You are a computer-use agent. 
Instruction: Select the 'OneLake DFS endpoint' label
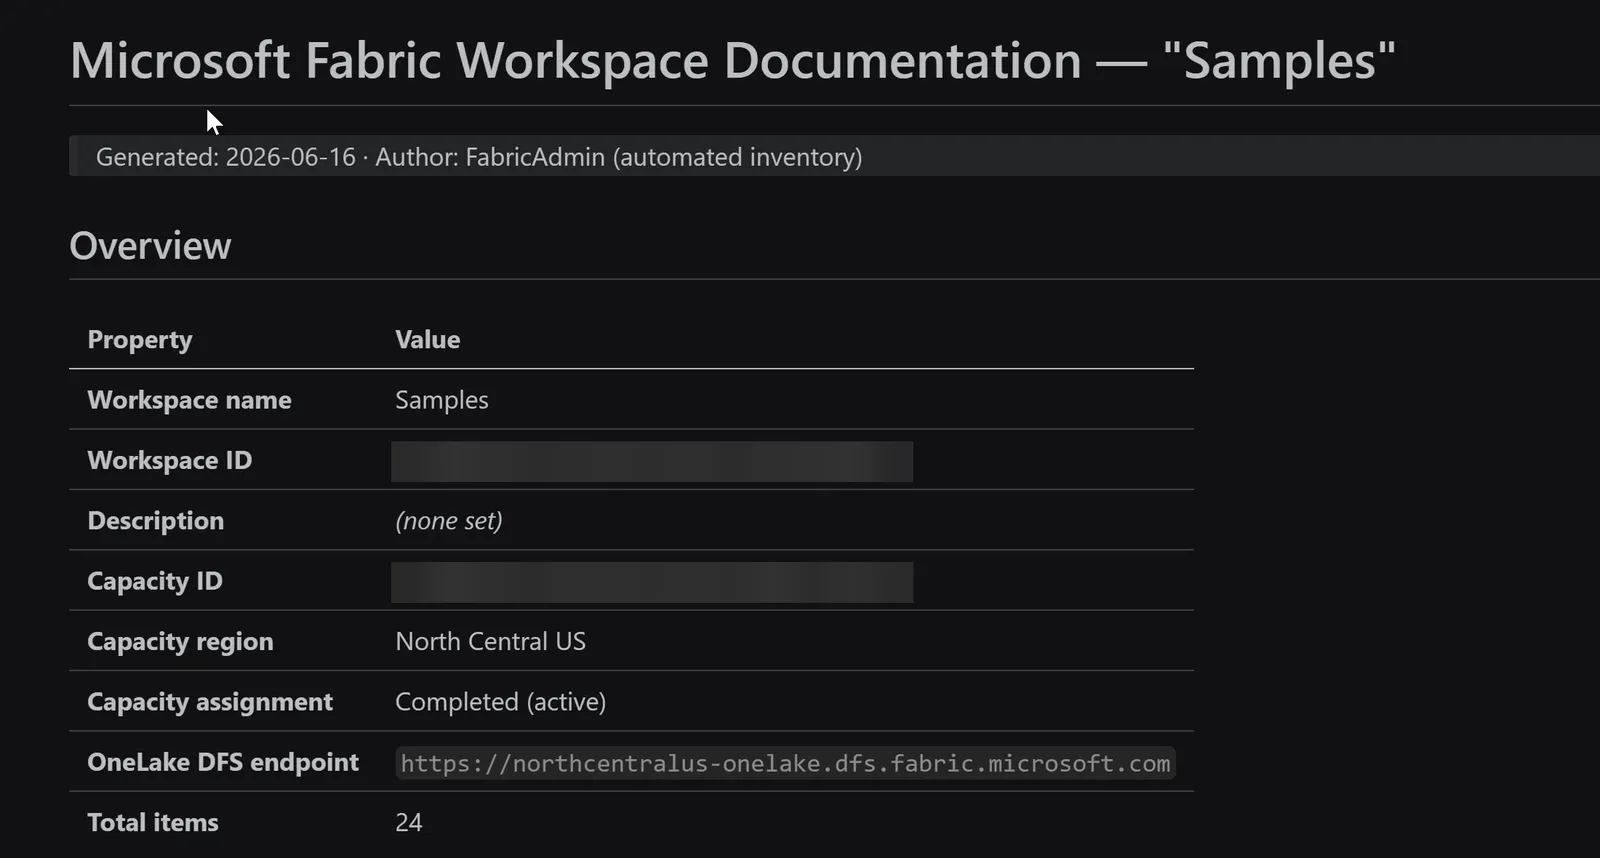click(223, 762)
